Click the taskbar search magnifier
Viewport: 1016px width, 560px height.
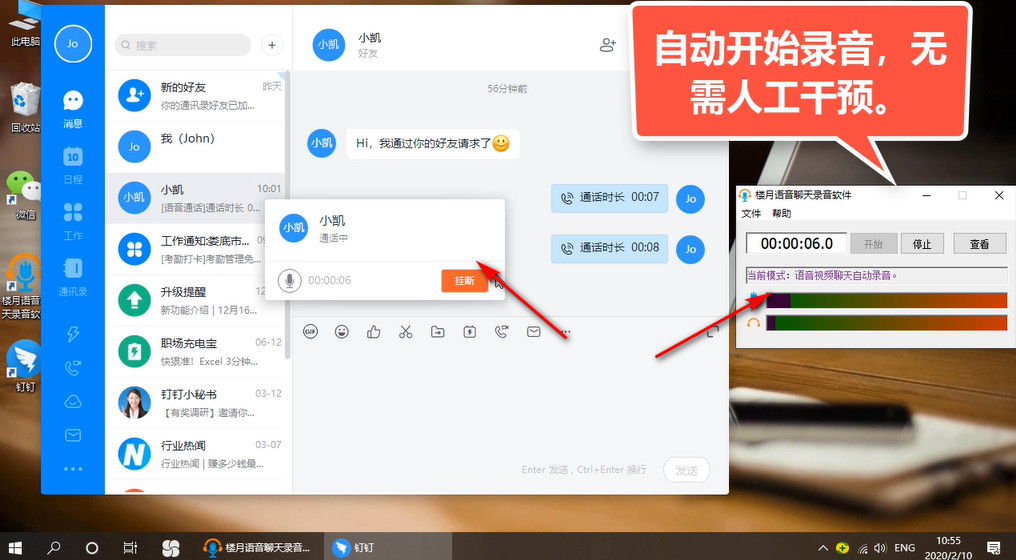click(54, 548)
